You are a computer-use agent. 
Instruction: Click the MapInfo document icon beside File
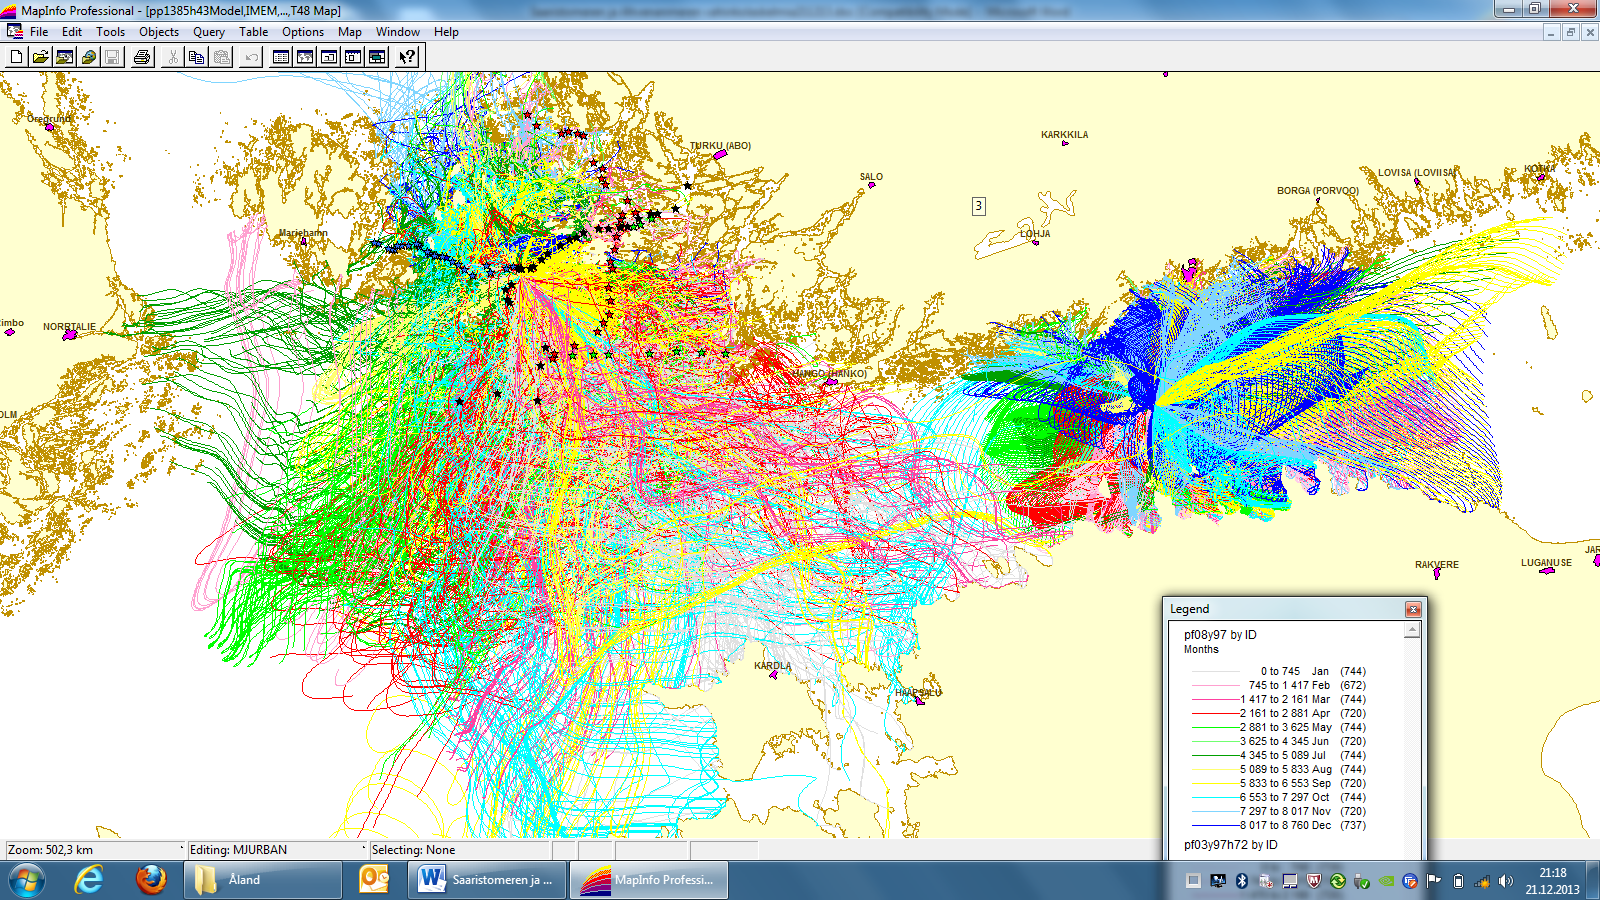(14, 31)
